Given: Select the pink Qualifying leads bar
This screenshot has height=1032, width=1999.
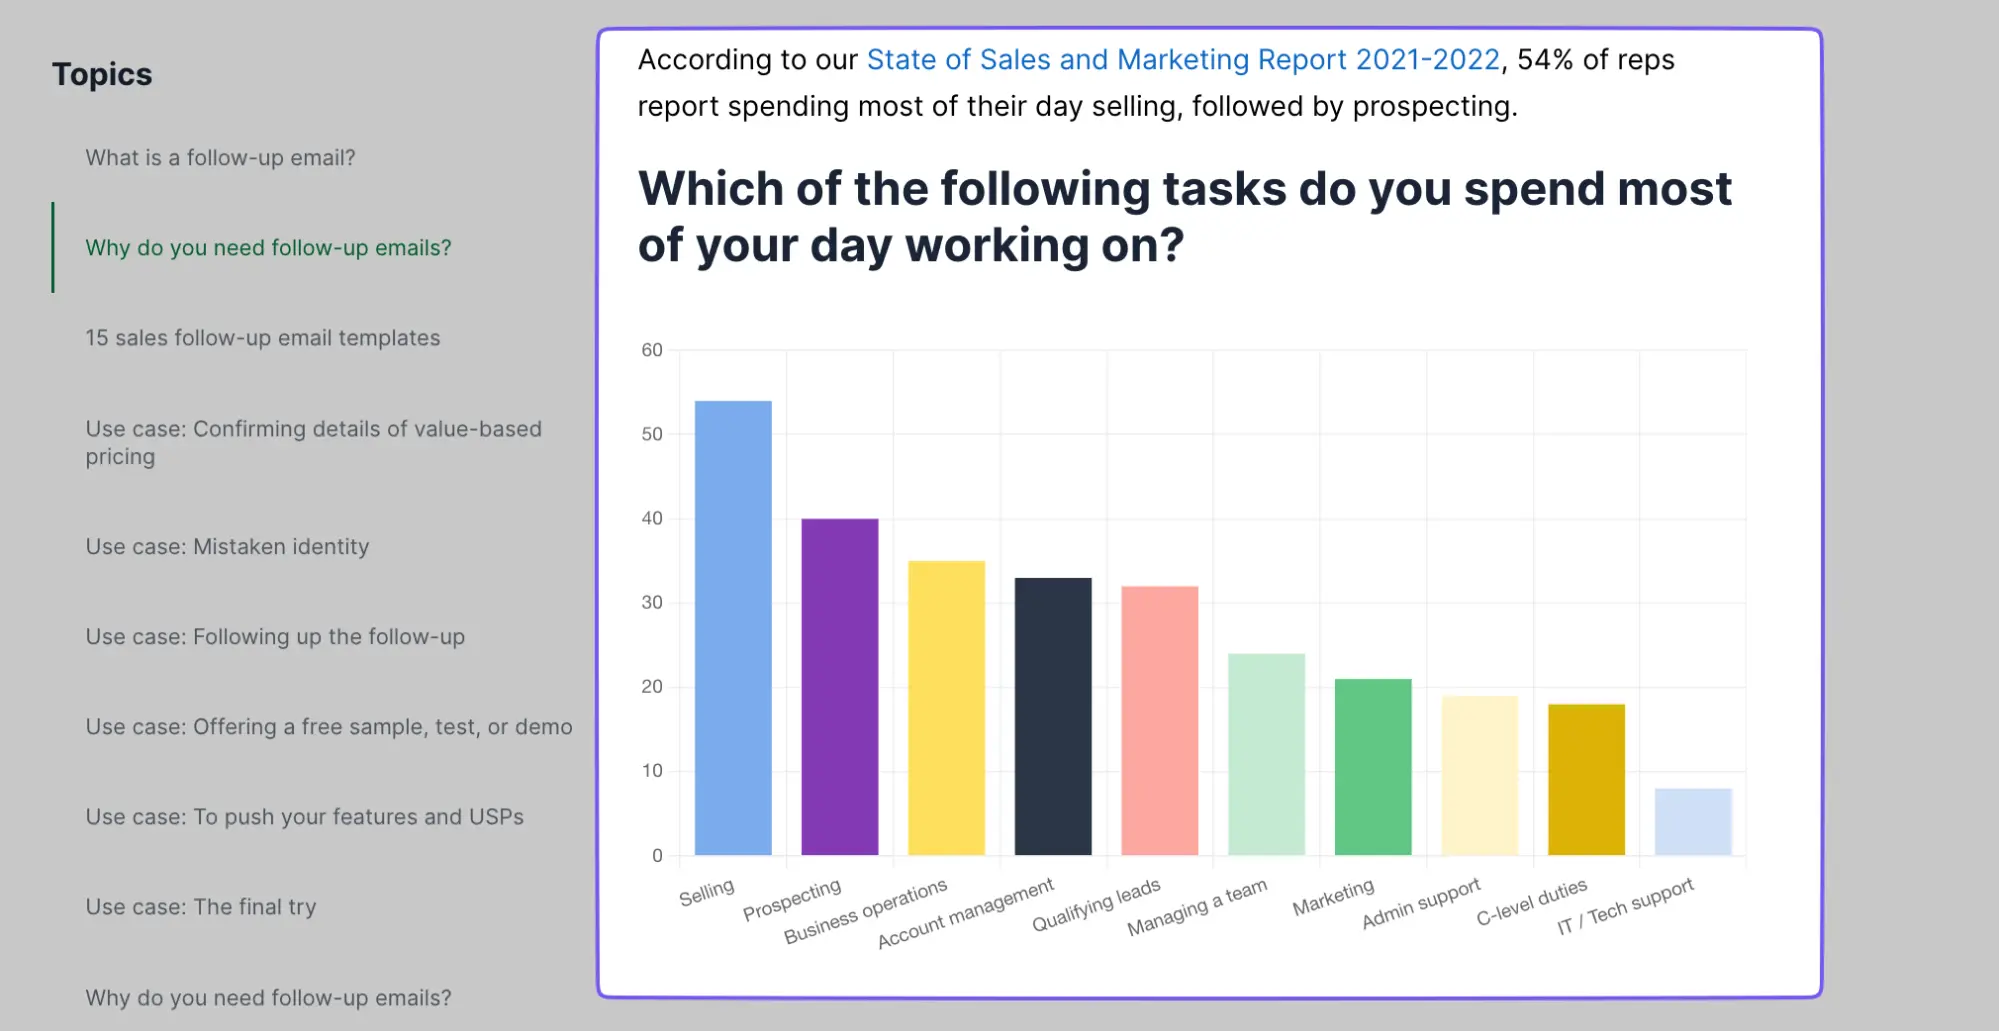Looking at the screenshot, I should click(x=1159, y=720).
